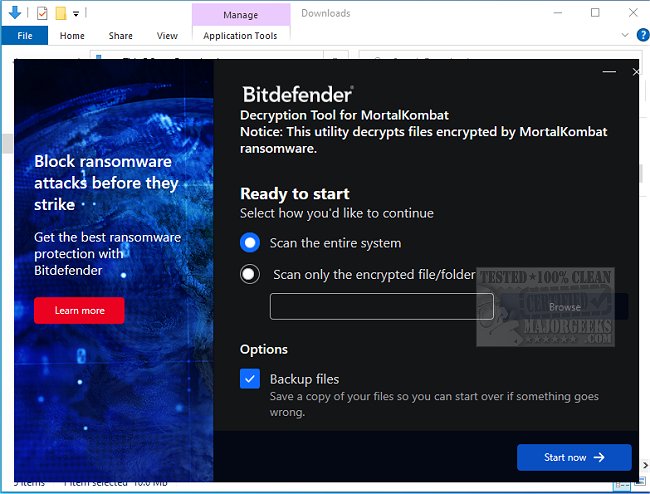Switch to the Home ribbon tab

72,36
